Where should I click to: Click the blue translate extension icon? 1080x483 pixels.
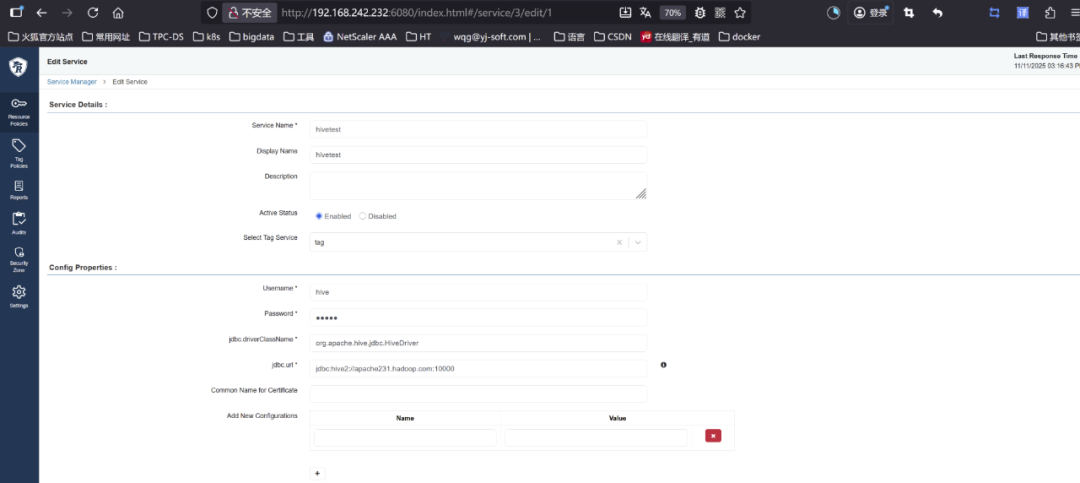click(x=1022, y=12)
